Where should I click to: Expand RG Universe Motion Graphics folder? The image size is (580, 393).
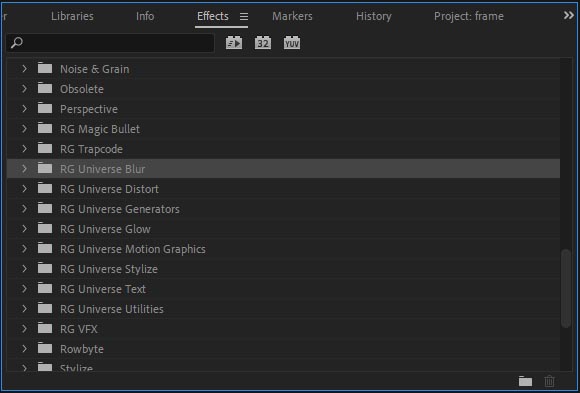(x=24, y=249)
